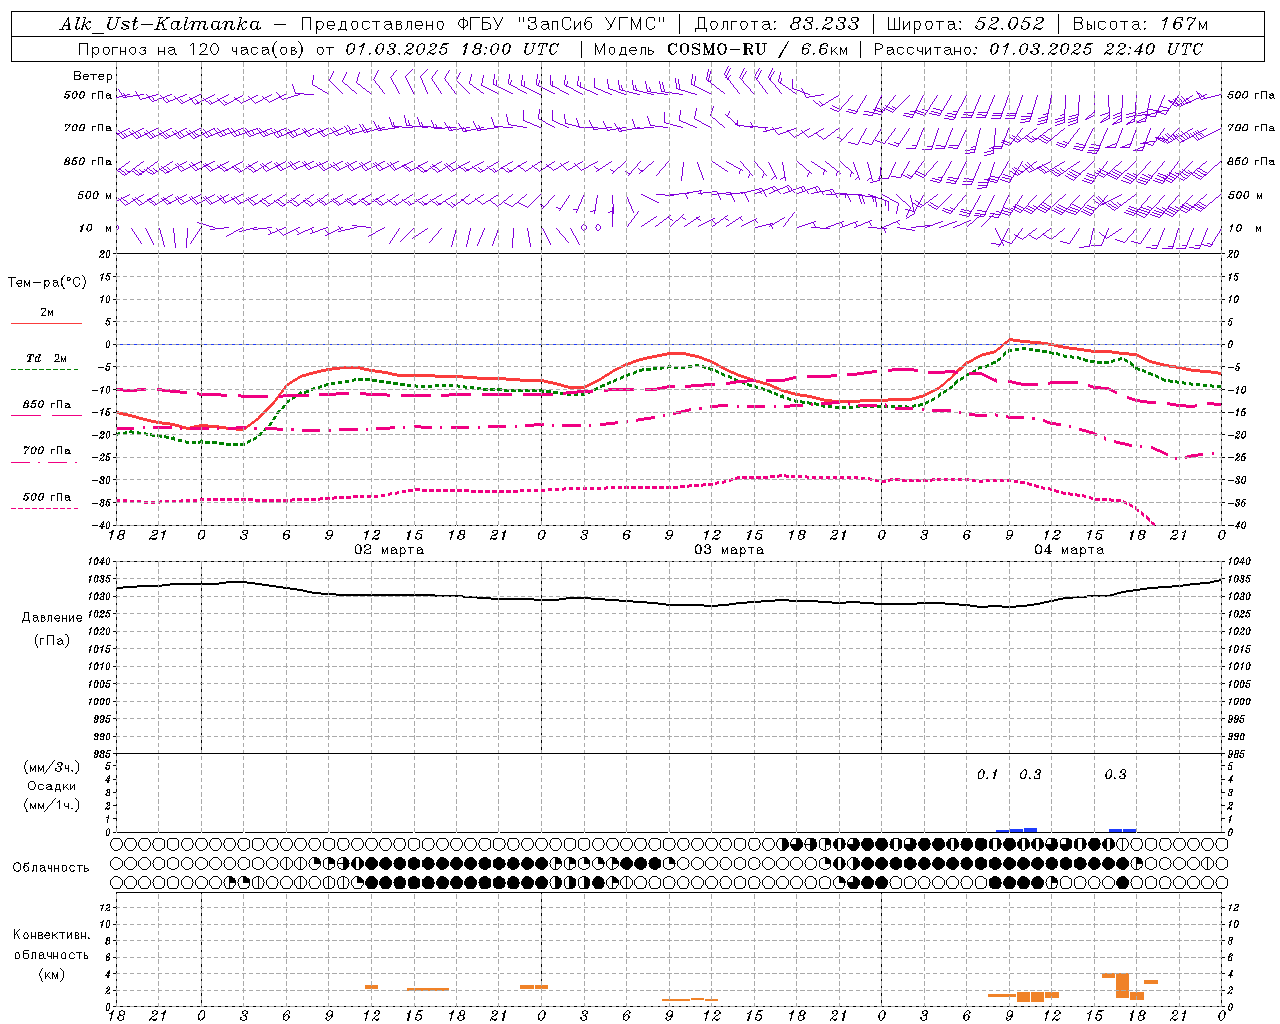Click the left 700 гПа wind level label
Screen dimensions: 1280x1024
click(88, 128)
